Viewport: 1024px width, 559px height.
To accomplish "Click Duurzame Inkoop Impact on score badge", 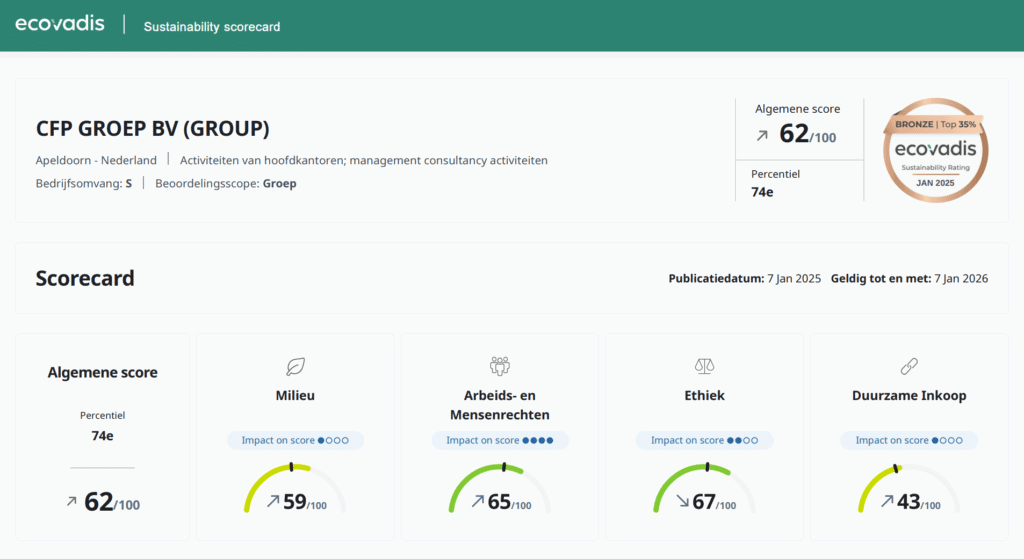I will point(909,440).
